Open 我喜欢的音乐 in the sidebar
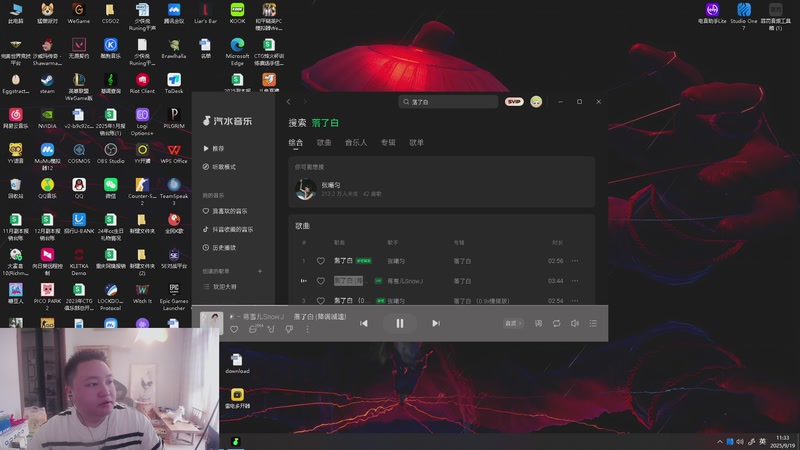This screenshot has width=800, height=450. pos(224,211)
